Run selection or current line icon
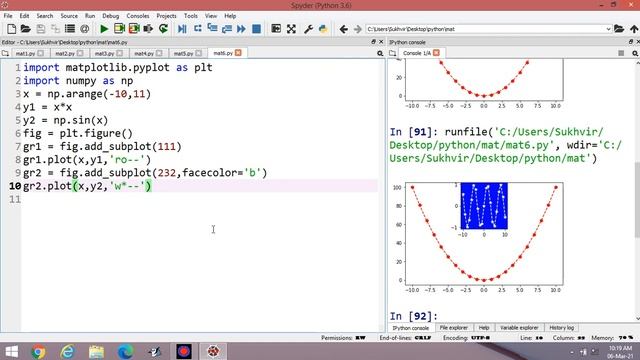This screenshot has width=640, height=360. [x=149, y=29]
